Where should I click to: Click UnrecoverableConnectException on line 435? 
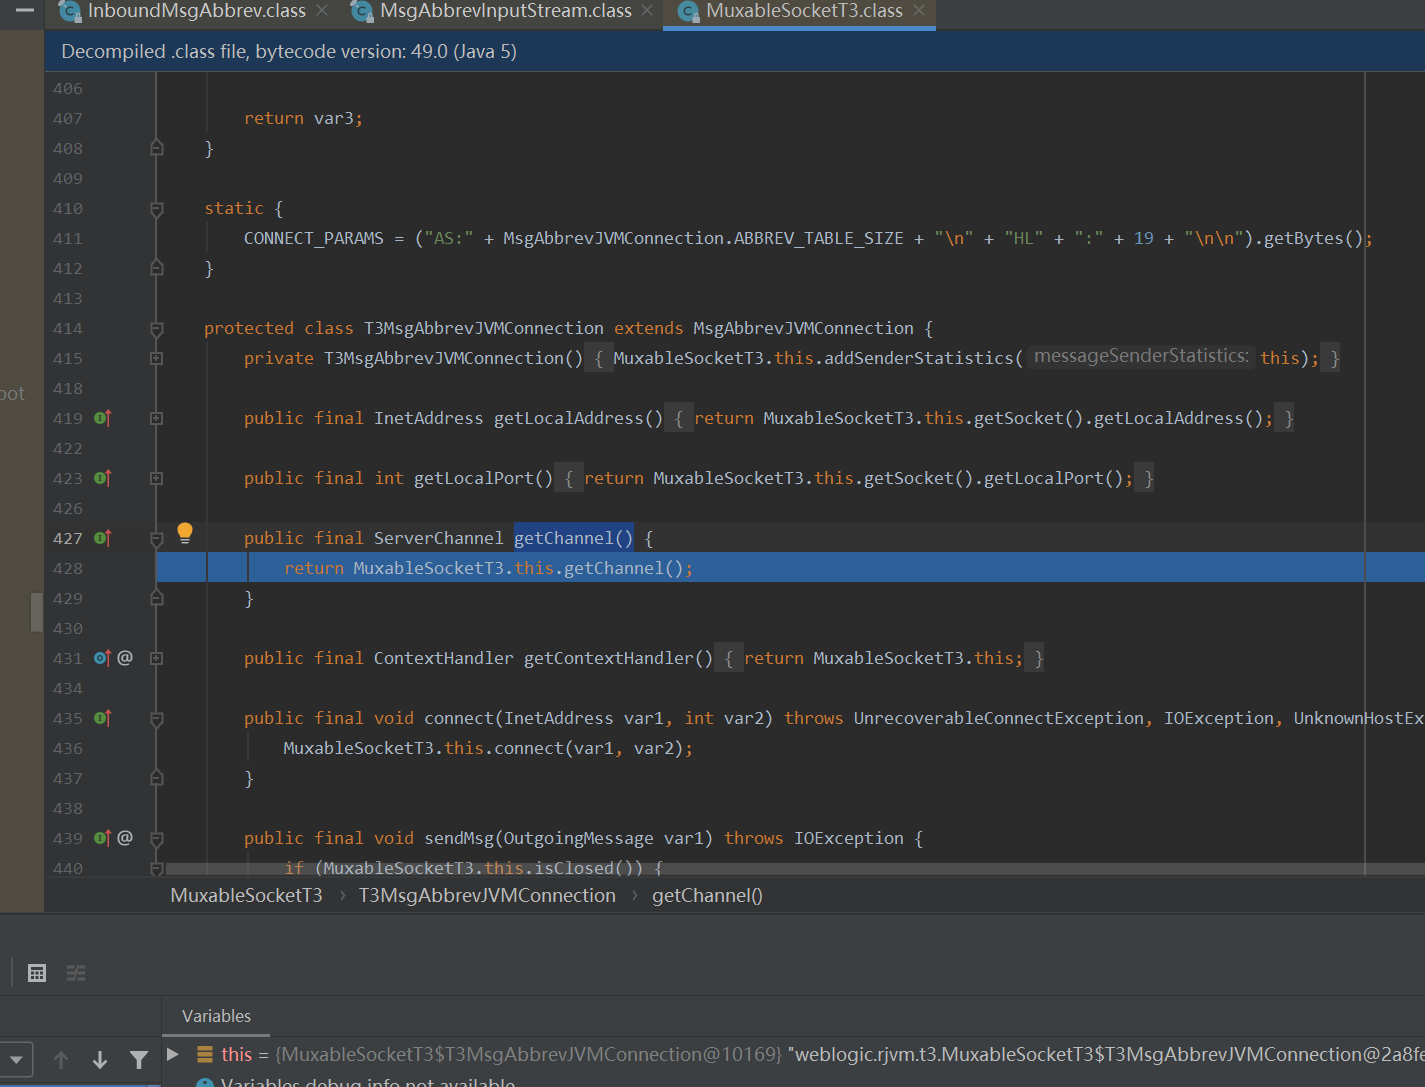click(998, 718)
